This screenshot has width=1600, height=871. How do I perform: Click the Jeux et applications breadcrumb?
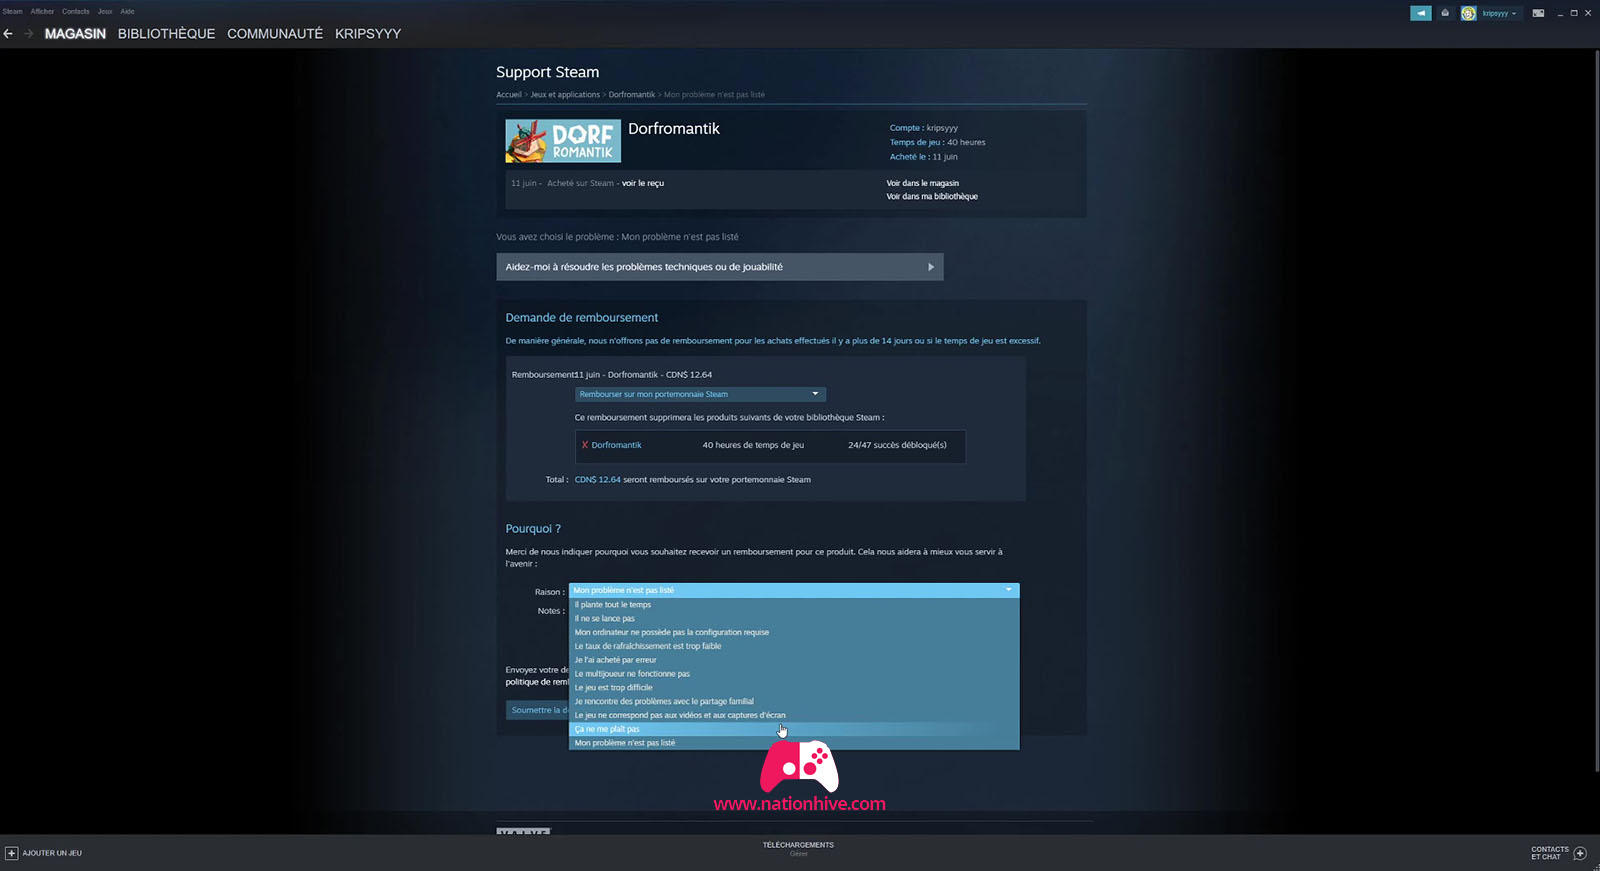pos(565,95)
